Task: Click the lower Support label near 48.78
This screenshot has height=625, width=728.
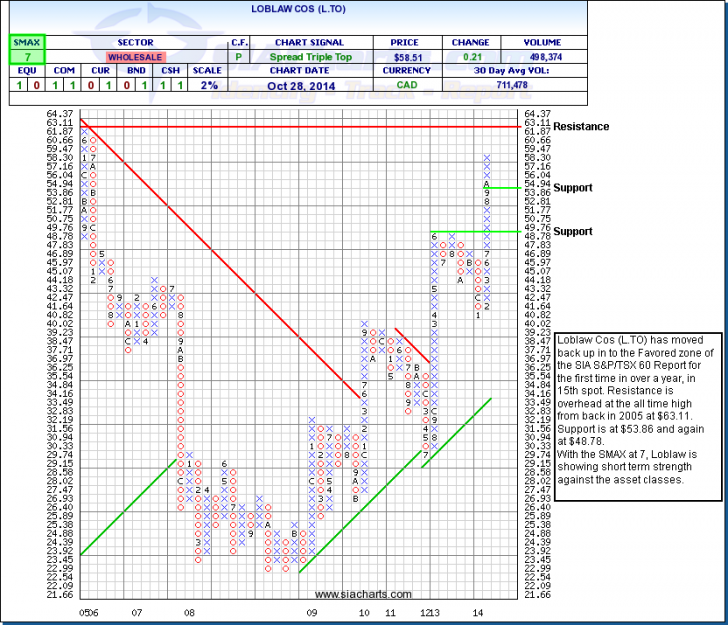Action: pyautogui.click(x=573, y=231)
